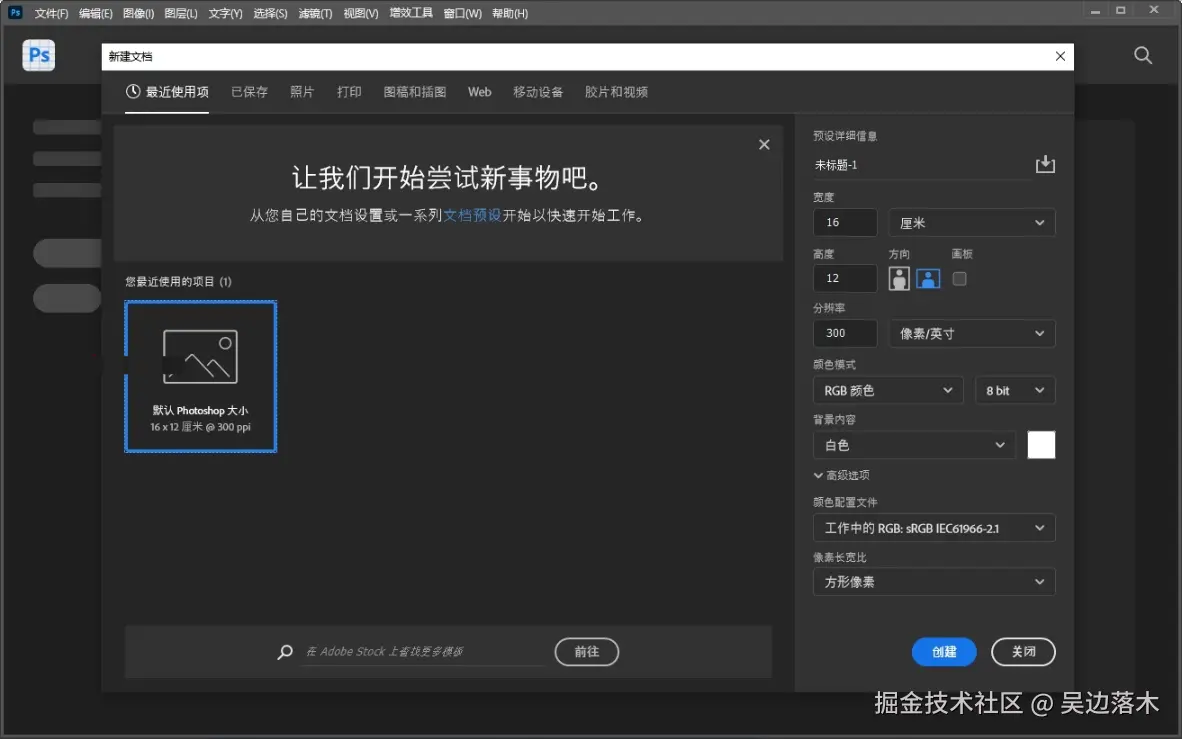Click the Adobe Stock template search field

coord(424,652)
